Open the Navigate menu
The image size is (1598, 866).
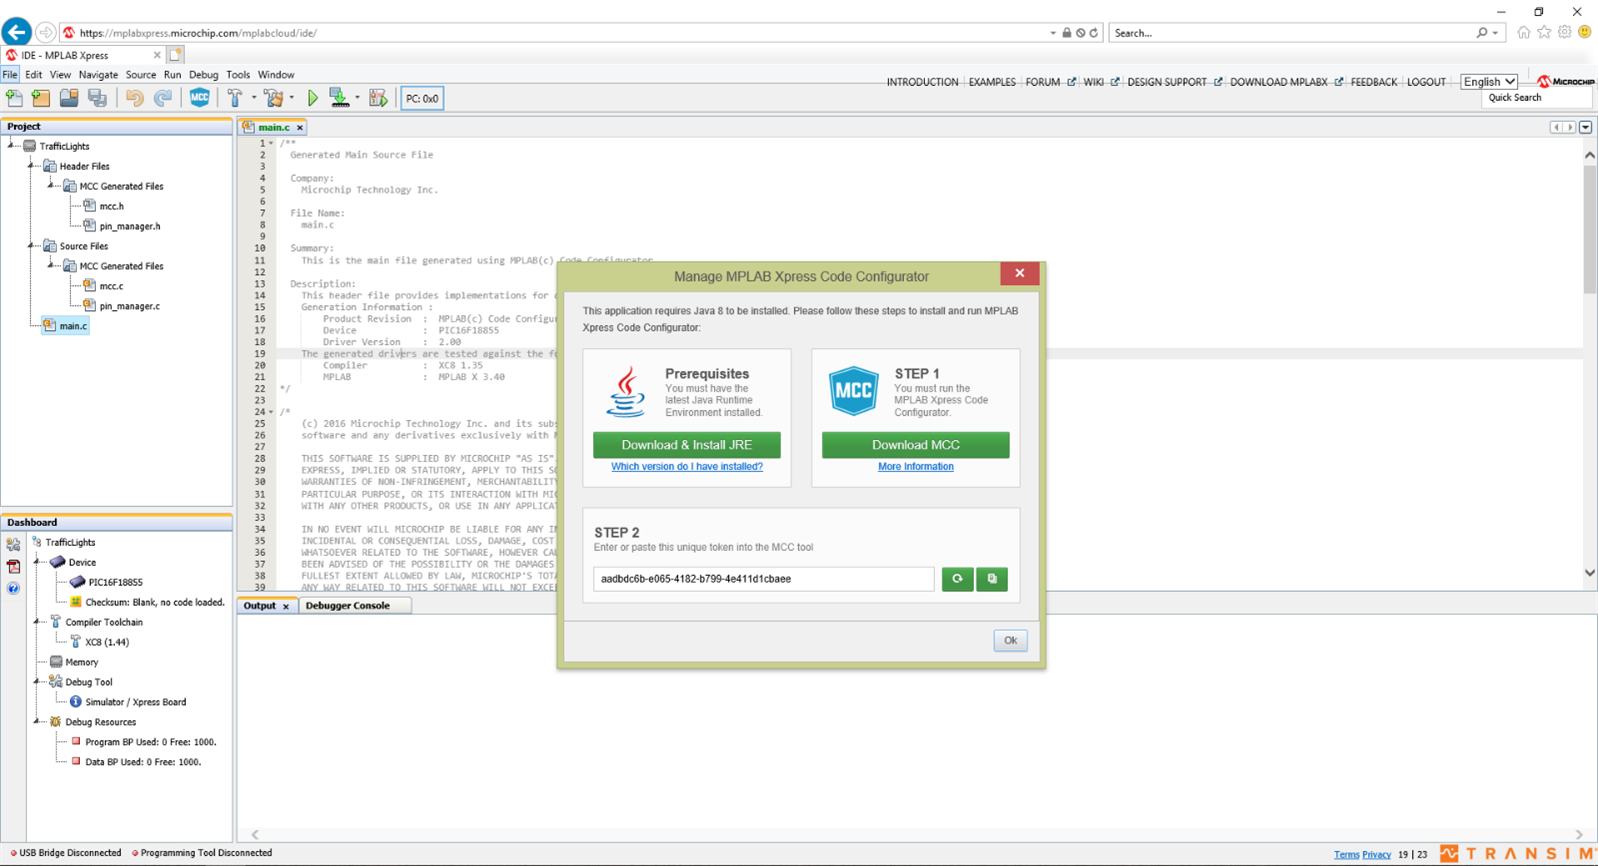(x=98, y=75)
